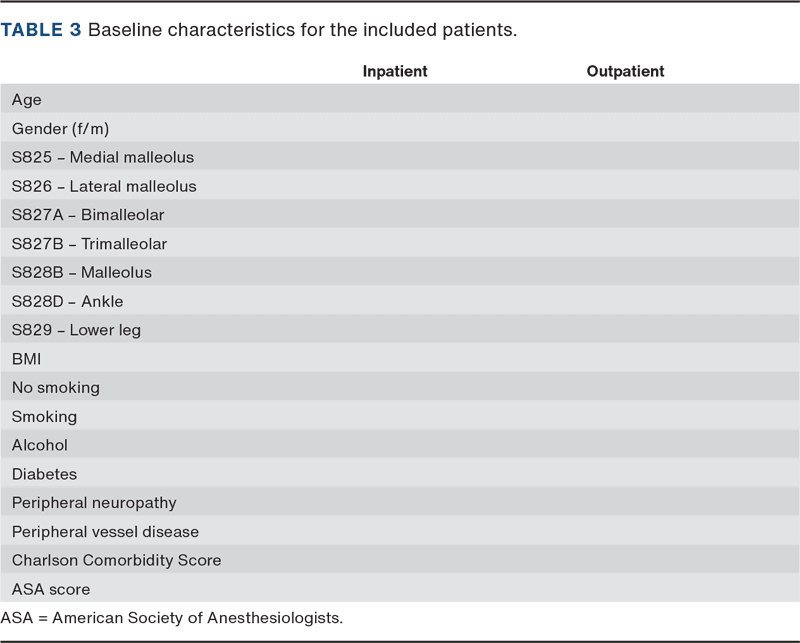Click the Peripheral vessel disease row
This screenshot has width=800, height=643.
(x=105, y=532)
